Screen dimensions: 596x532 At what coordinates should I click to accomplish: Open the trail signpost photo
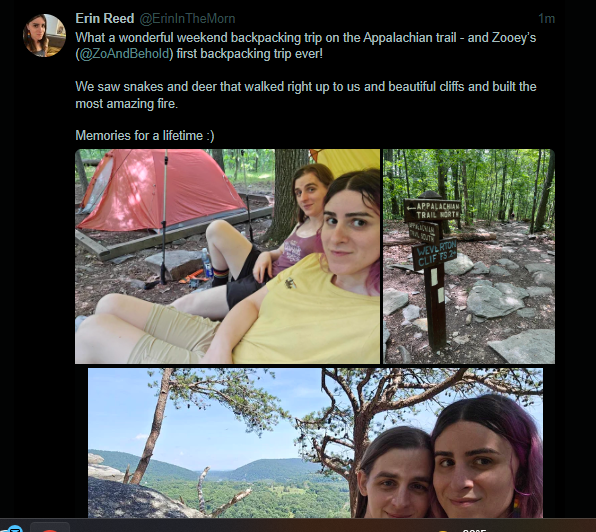pos(469,256)
